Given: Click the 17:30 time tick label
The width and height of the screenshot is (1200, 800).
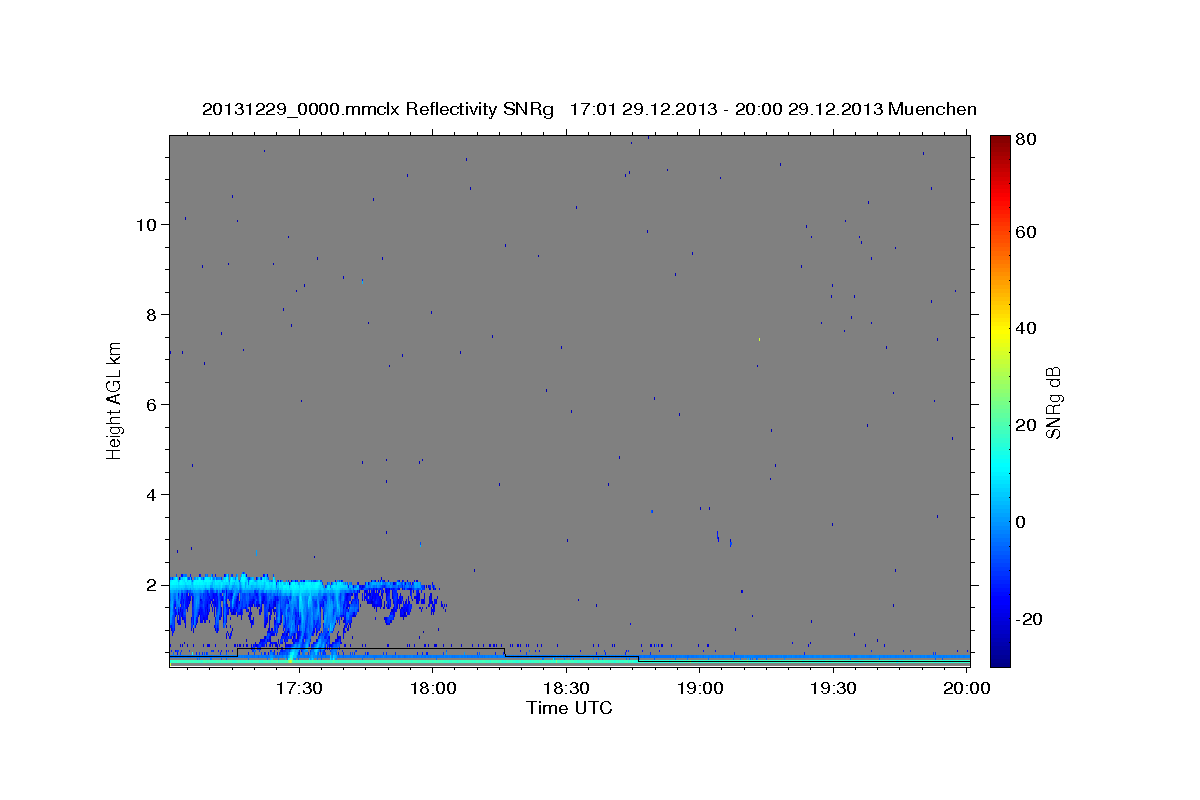Looking at the screenshot, I should tap(299, 688).
